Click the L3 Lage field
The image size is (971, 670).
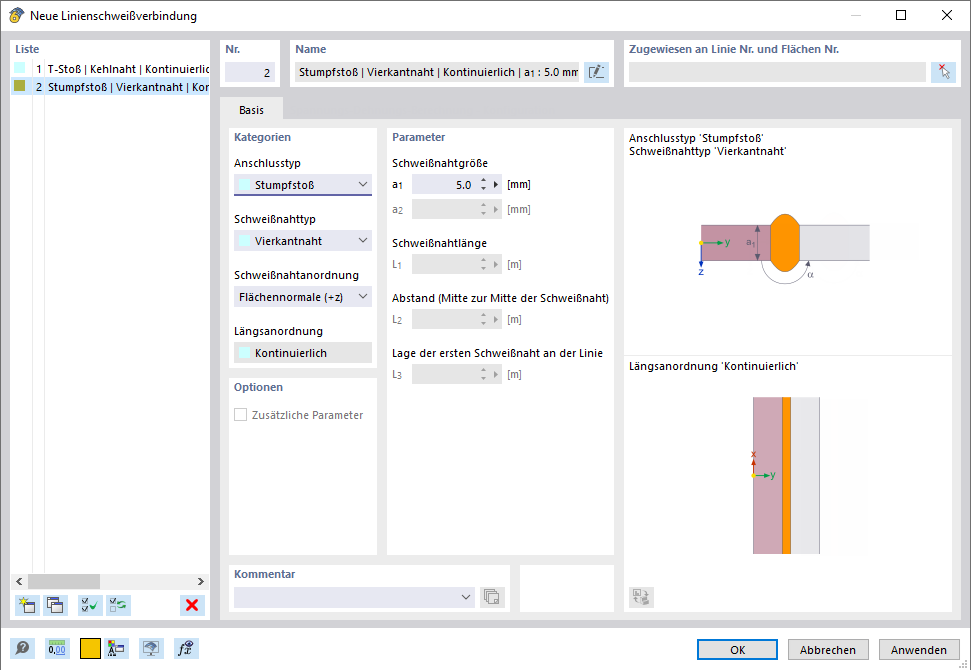pos(445,375)
